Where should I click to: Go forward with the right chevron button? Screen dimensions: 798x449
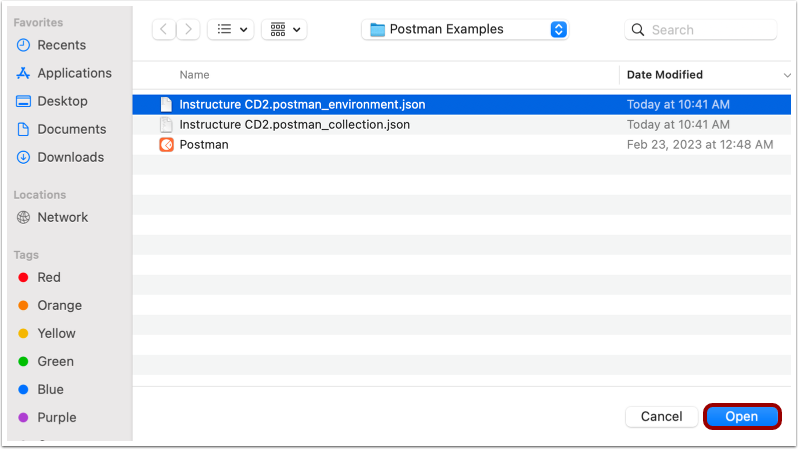pyautogui.click(x=188, y=30)
